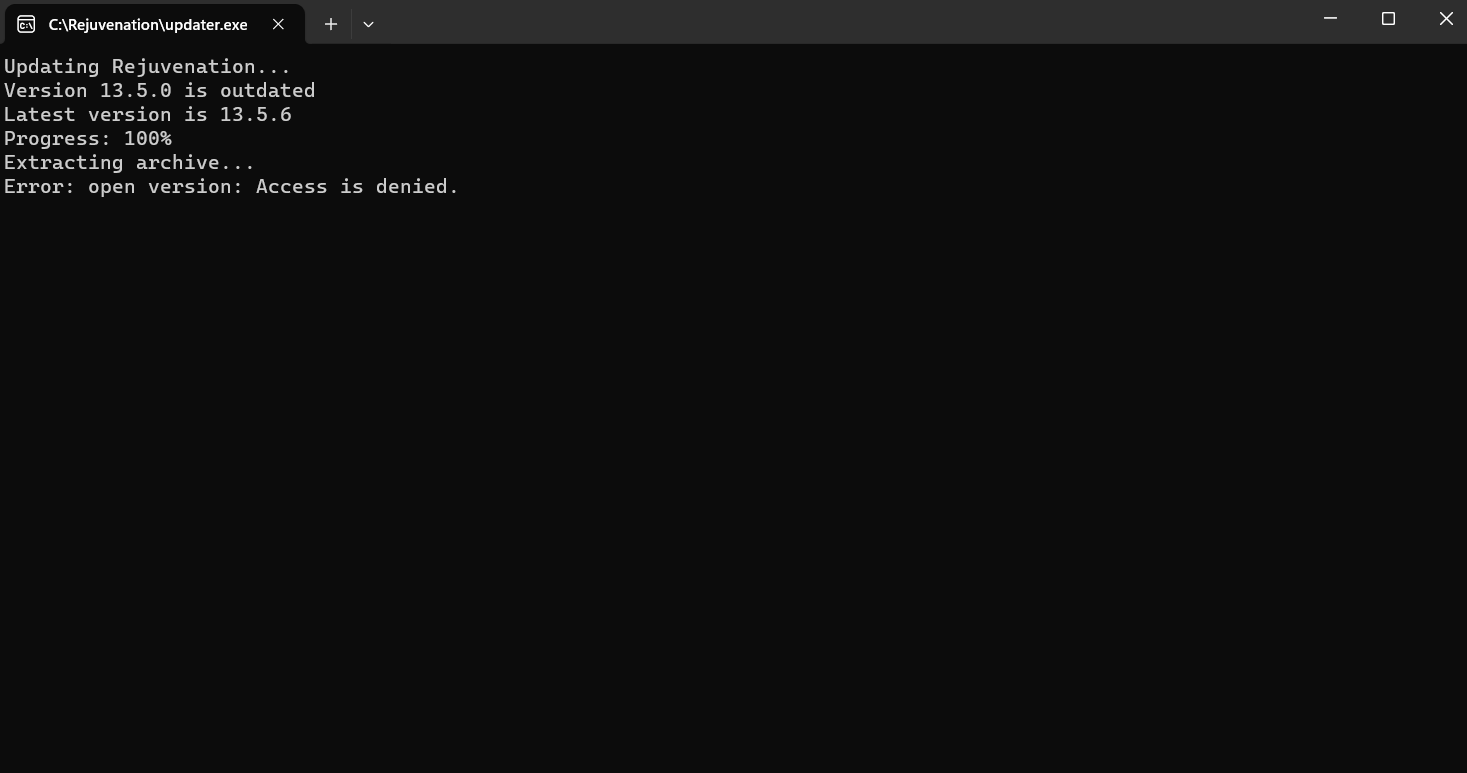Click the empty title bar drag area
The height and width of the screenshot is (773, 1467).
coord(800,22)
